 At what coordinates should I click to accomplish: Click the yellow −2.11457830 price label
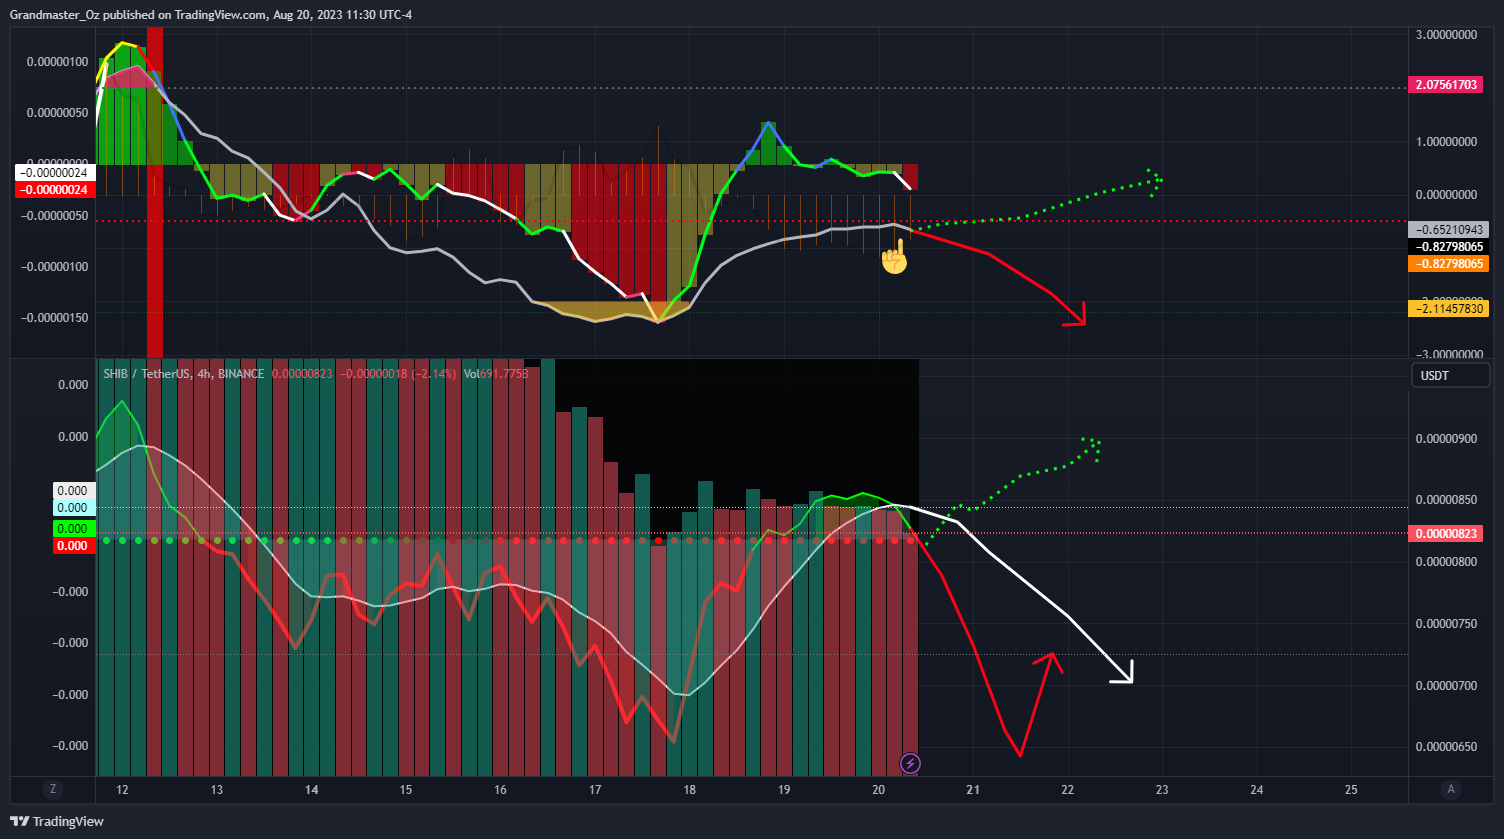pyautogui.click(x=1448, y=309)
